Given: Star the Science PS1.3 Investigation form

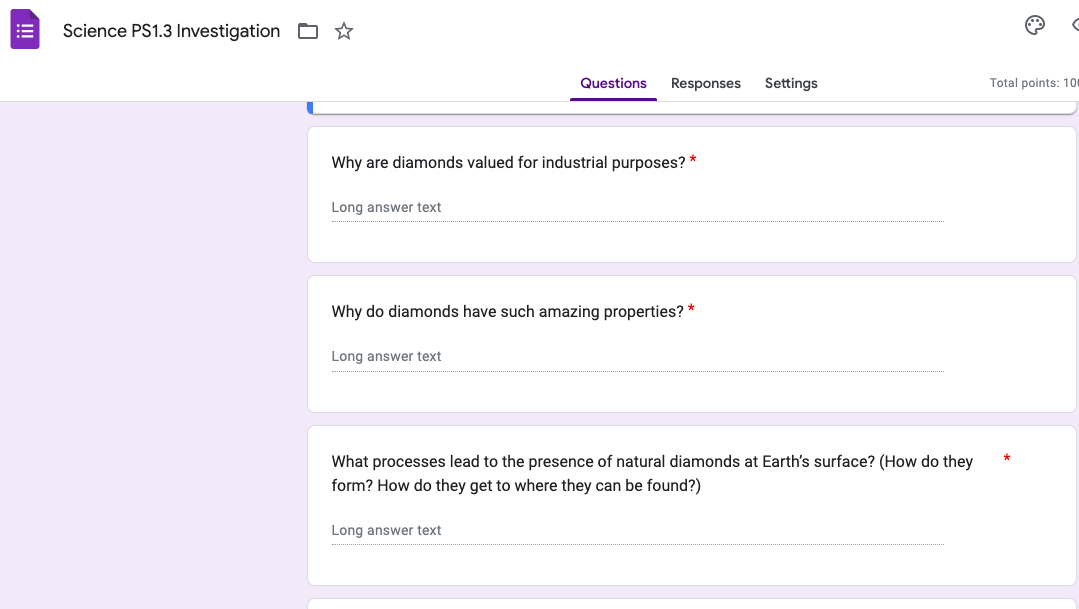Looking at the screenshot, I should (x=344, y=31).
